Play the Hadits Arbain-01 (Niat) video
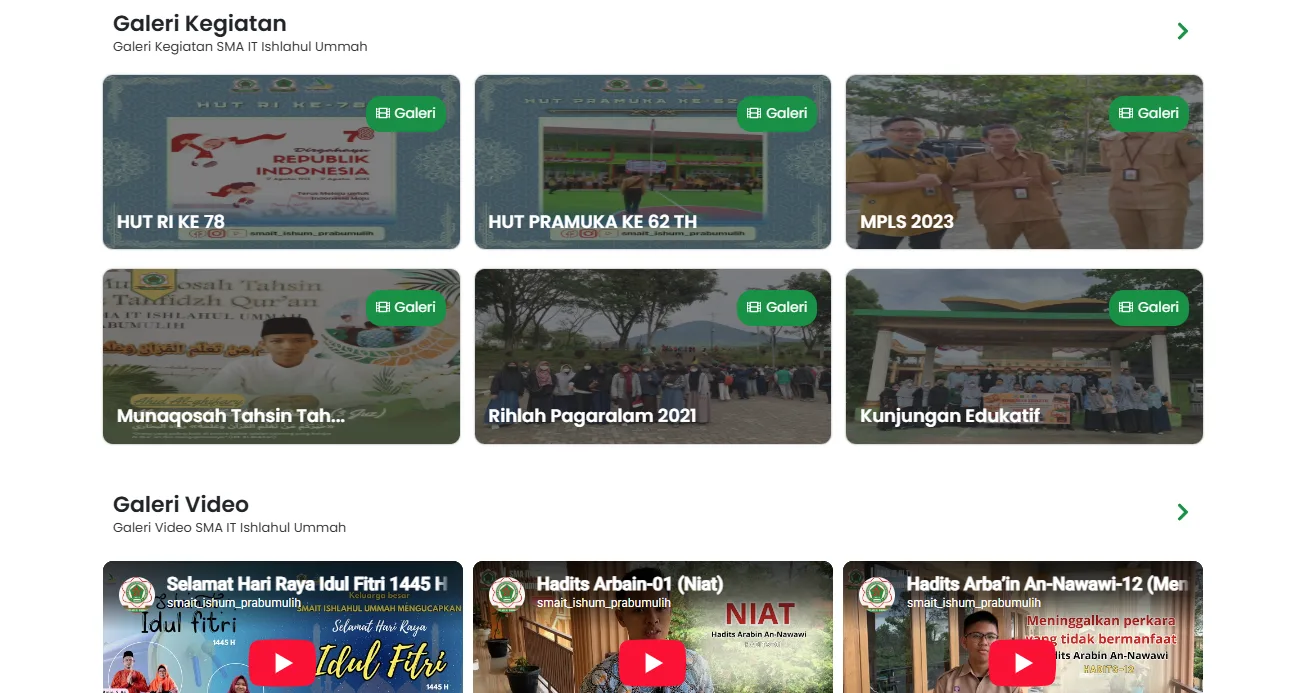This screenshot has width=1305, height=693. pyautogui.click(x=652, y=662)
